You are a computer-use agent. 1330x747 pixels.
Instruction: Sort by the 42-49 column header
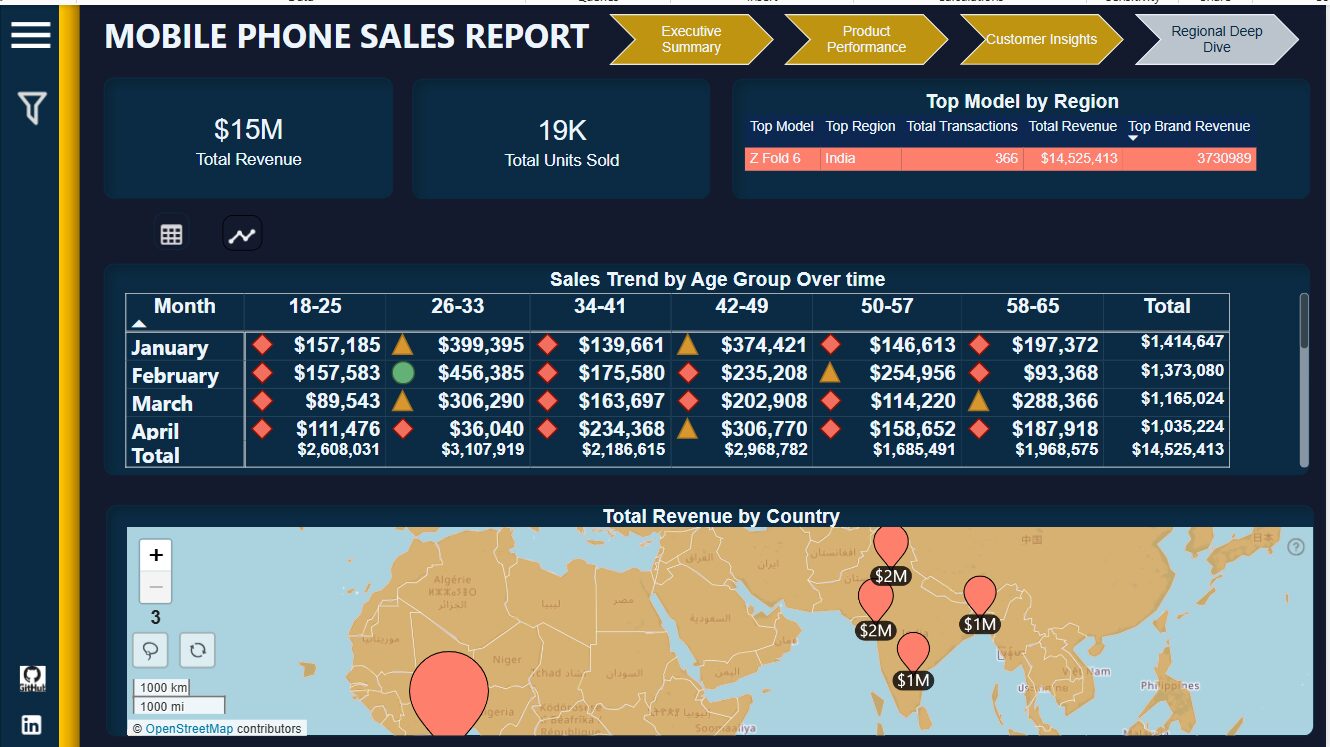click(741, 307)
